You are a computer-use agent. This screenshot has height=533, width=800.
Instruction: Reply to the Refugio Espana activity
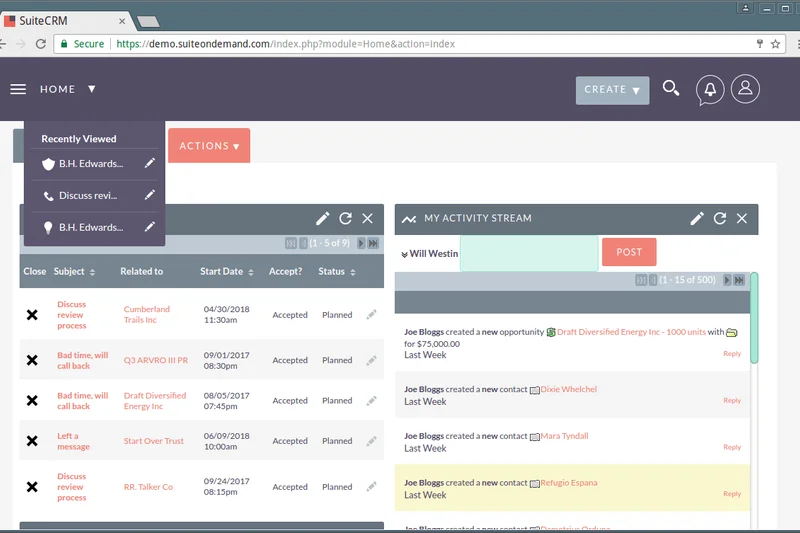click(732, 494)
